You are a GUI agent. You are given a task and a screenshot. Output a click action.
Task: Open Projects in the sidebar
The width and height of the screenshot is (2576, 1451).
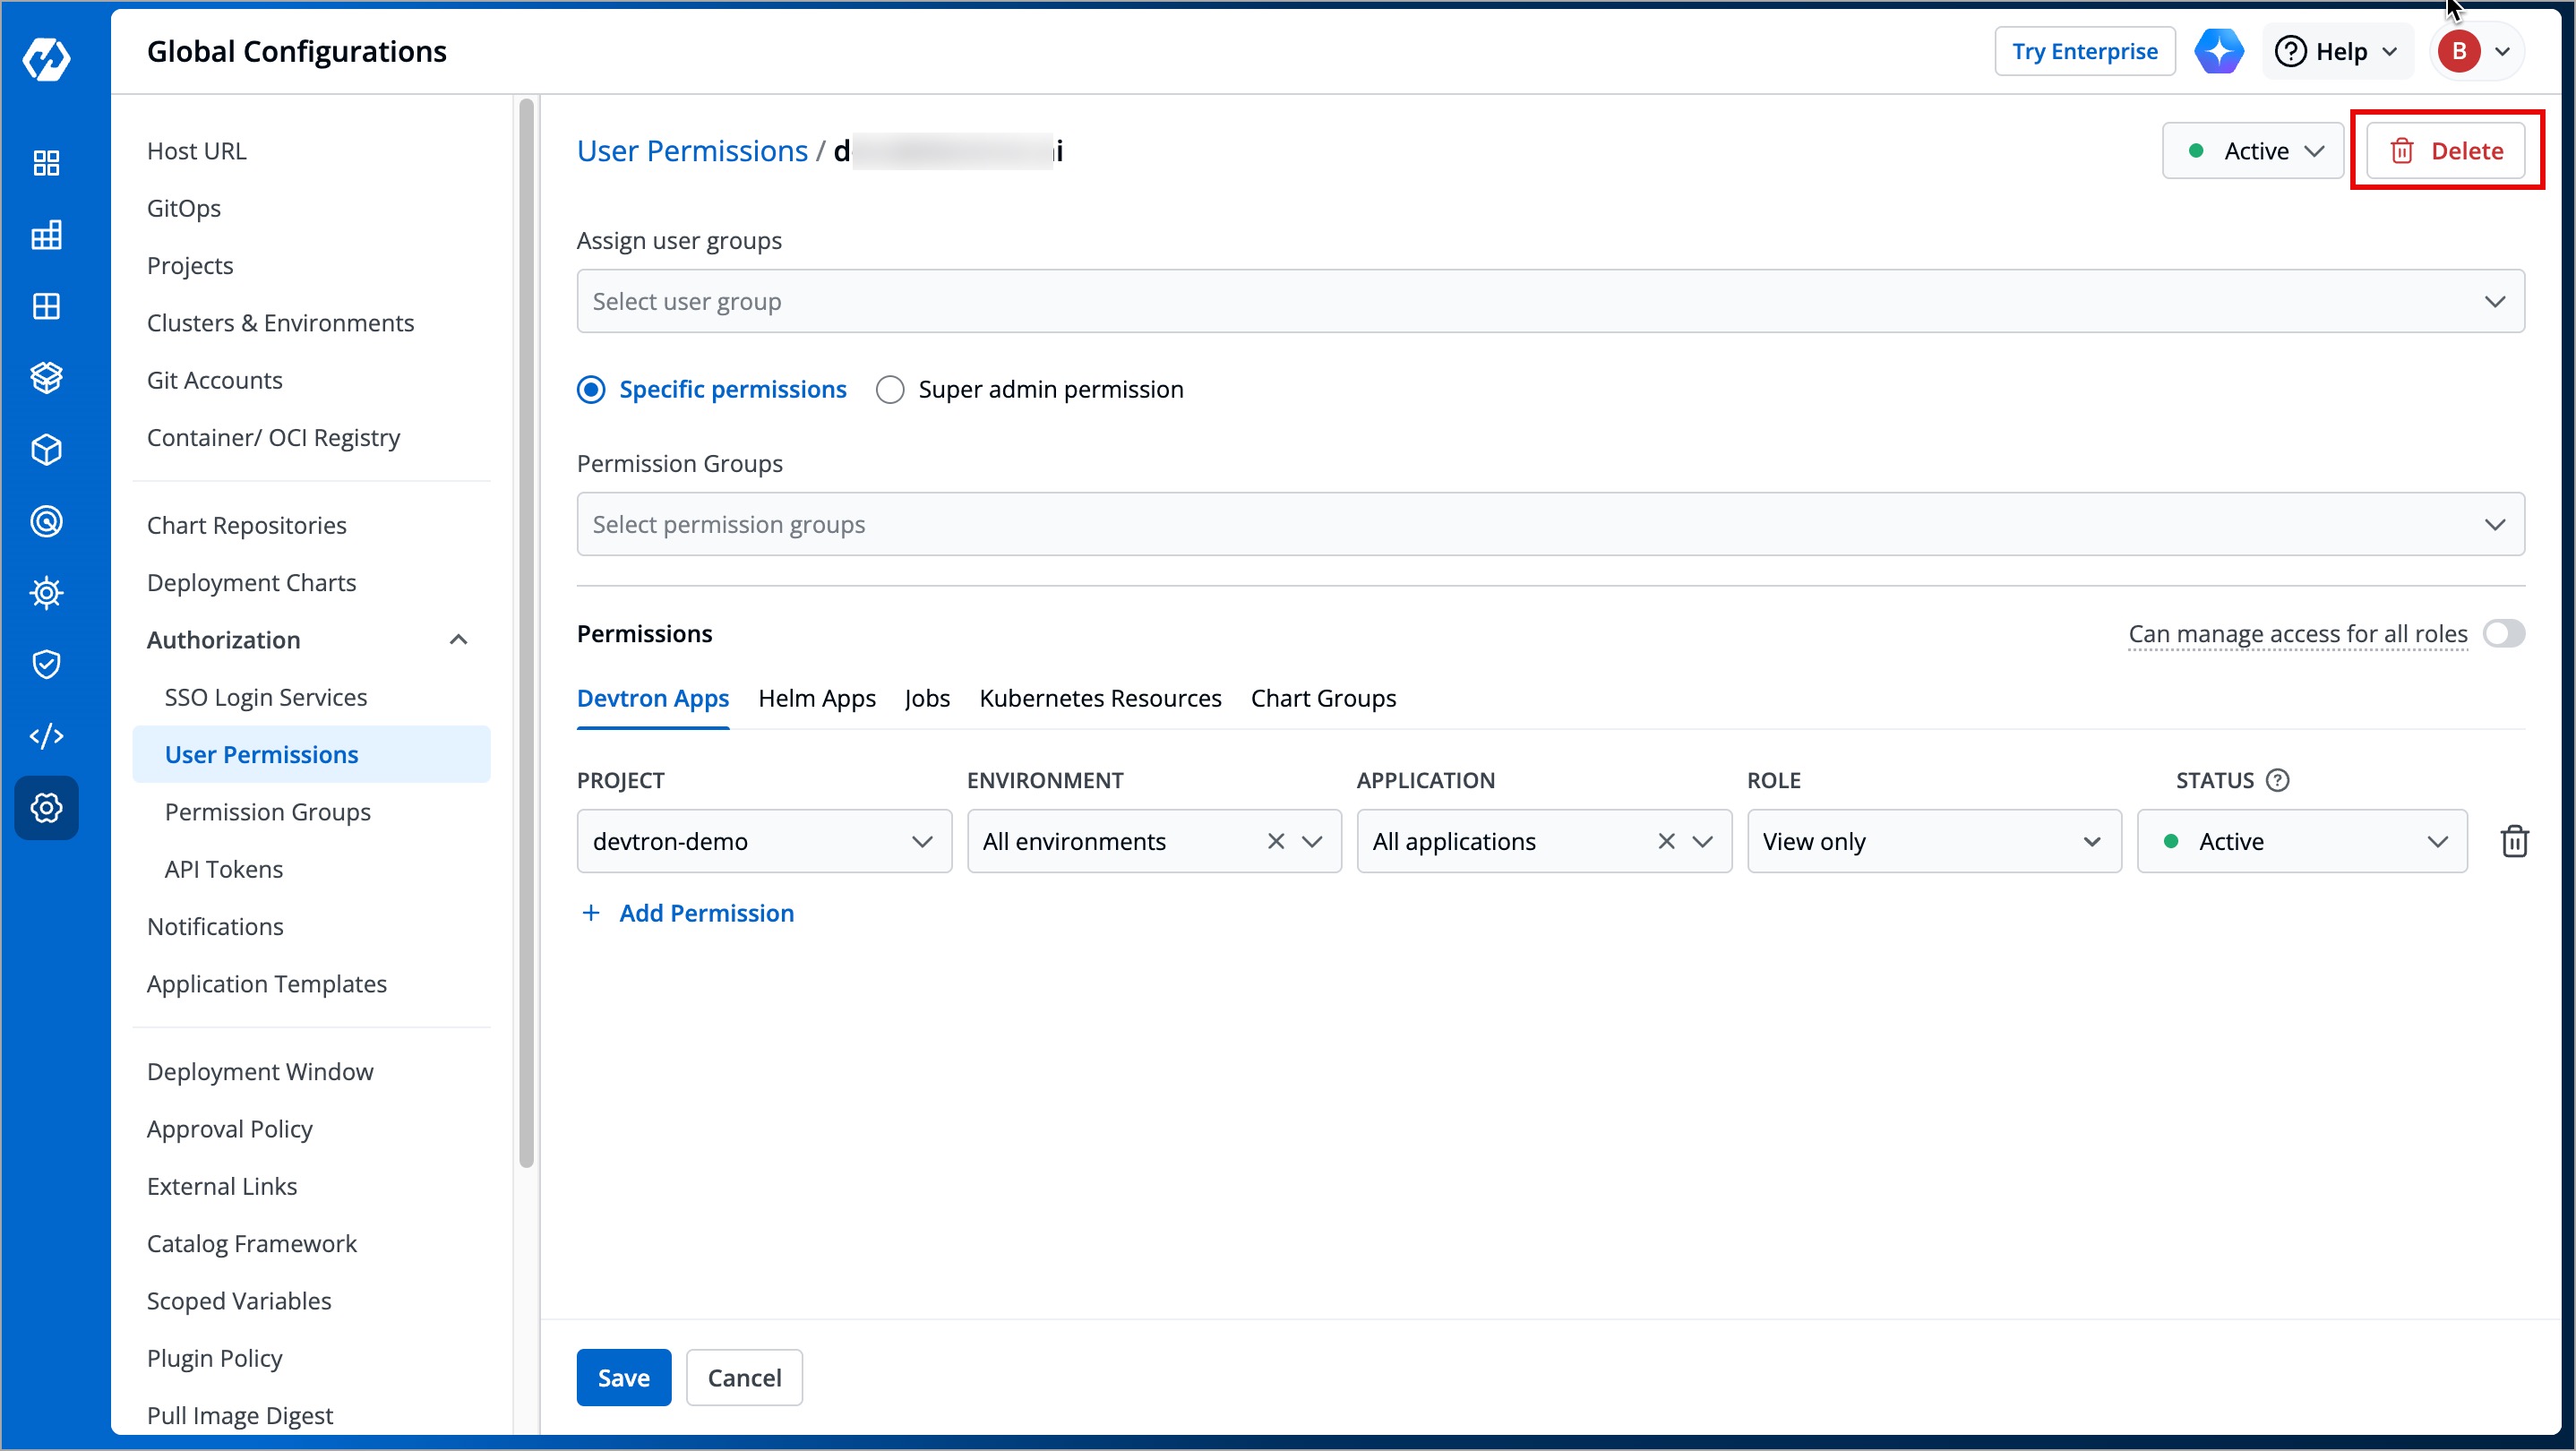(190, 265)
